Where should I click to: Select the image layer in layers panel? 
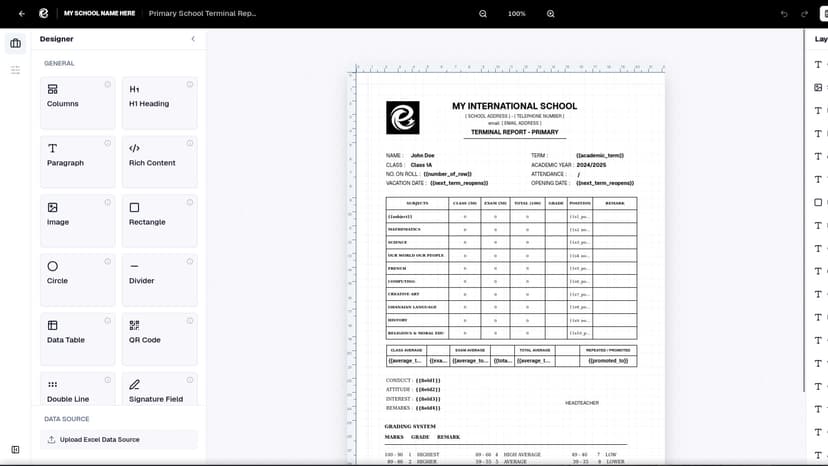pos(818,88)
